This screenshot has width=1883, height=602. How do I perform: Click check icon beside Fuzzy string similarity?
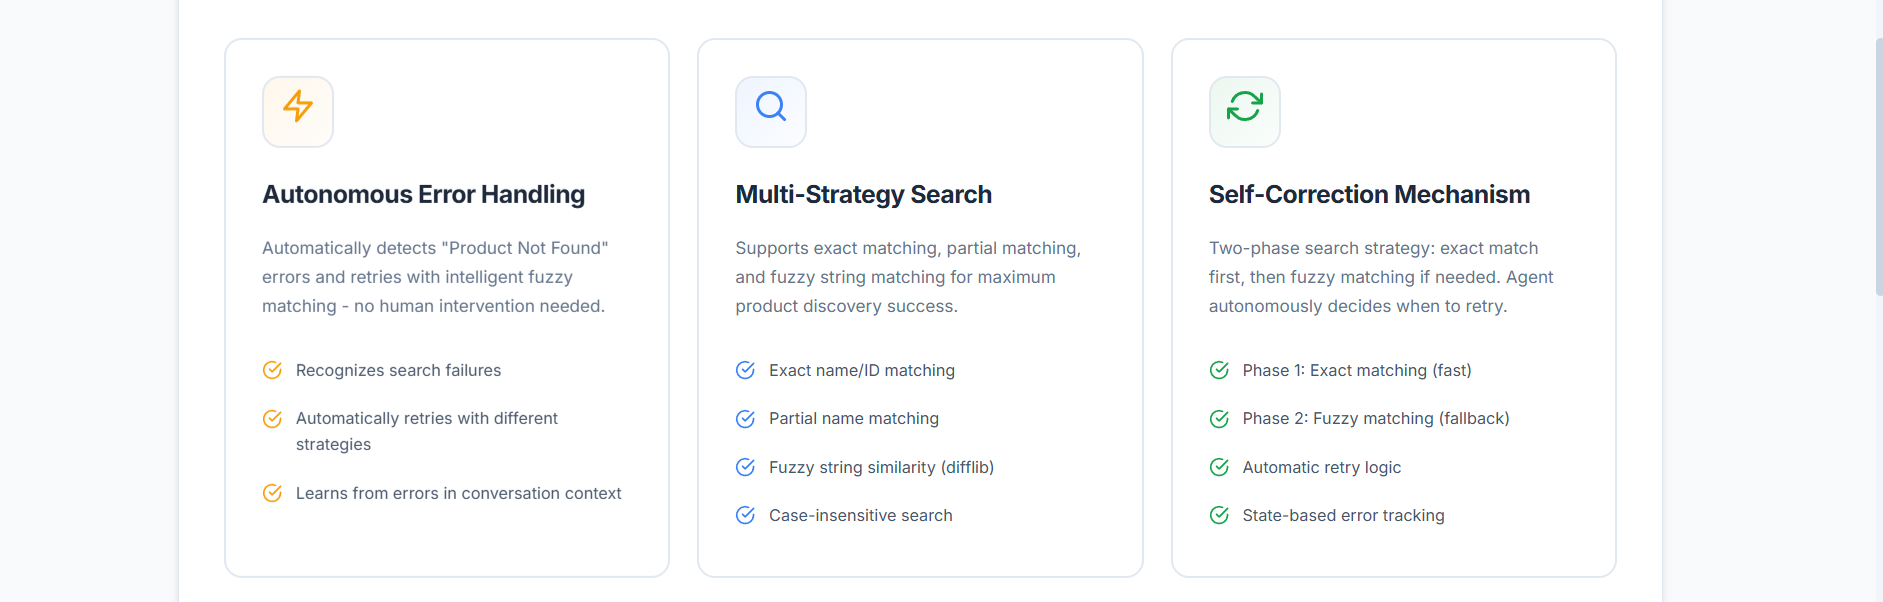pos(745,467)
